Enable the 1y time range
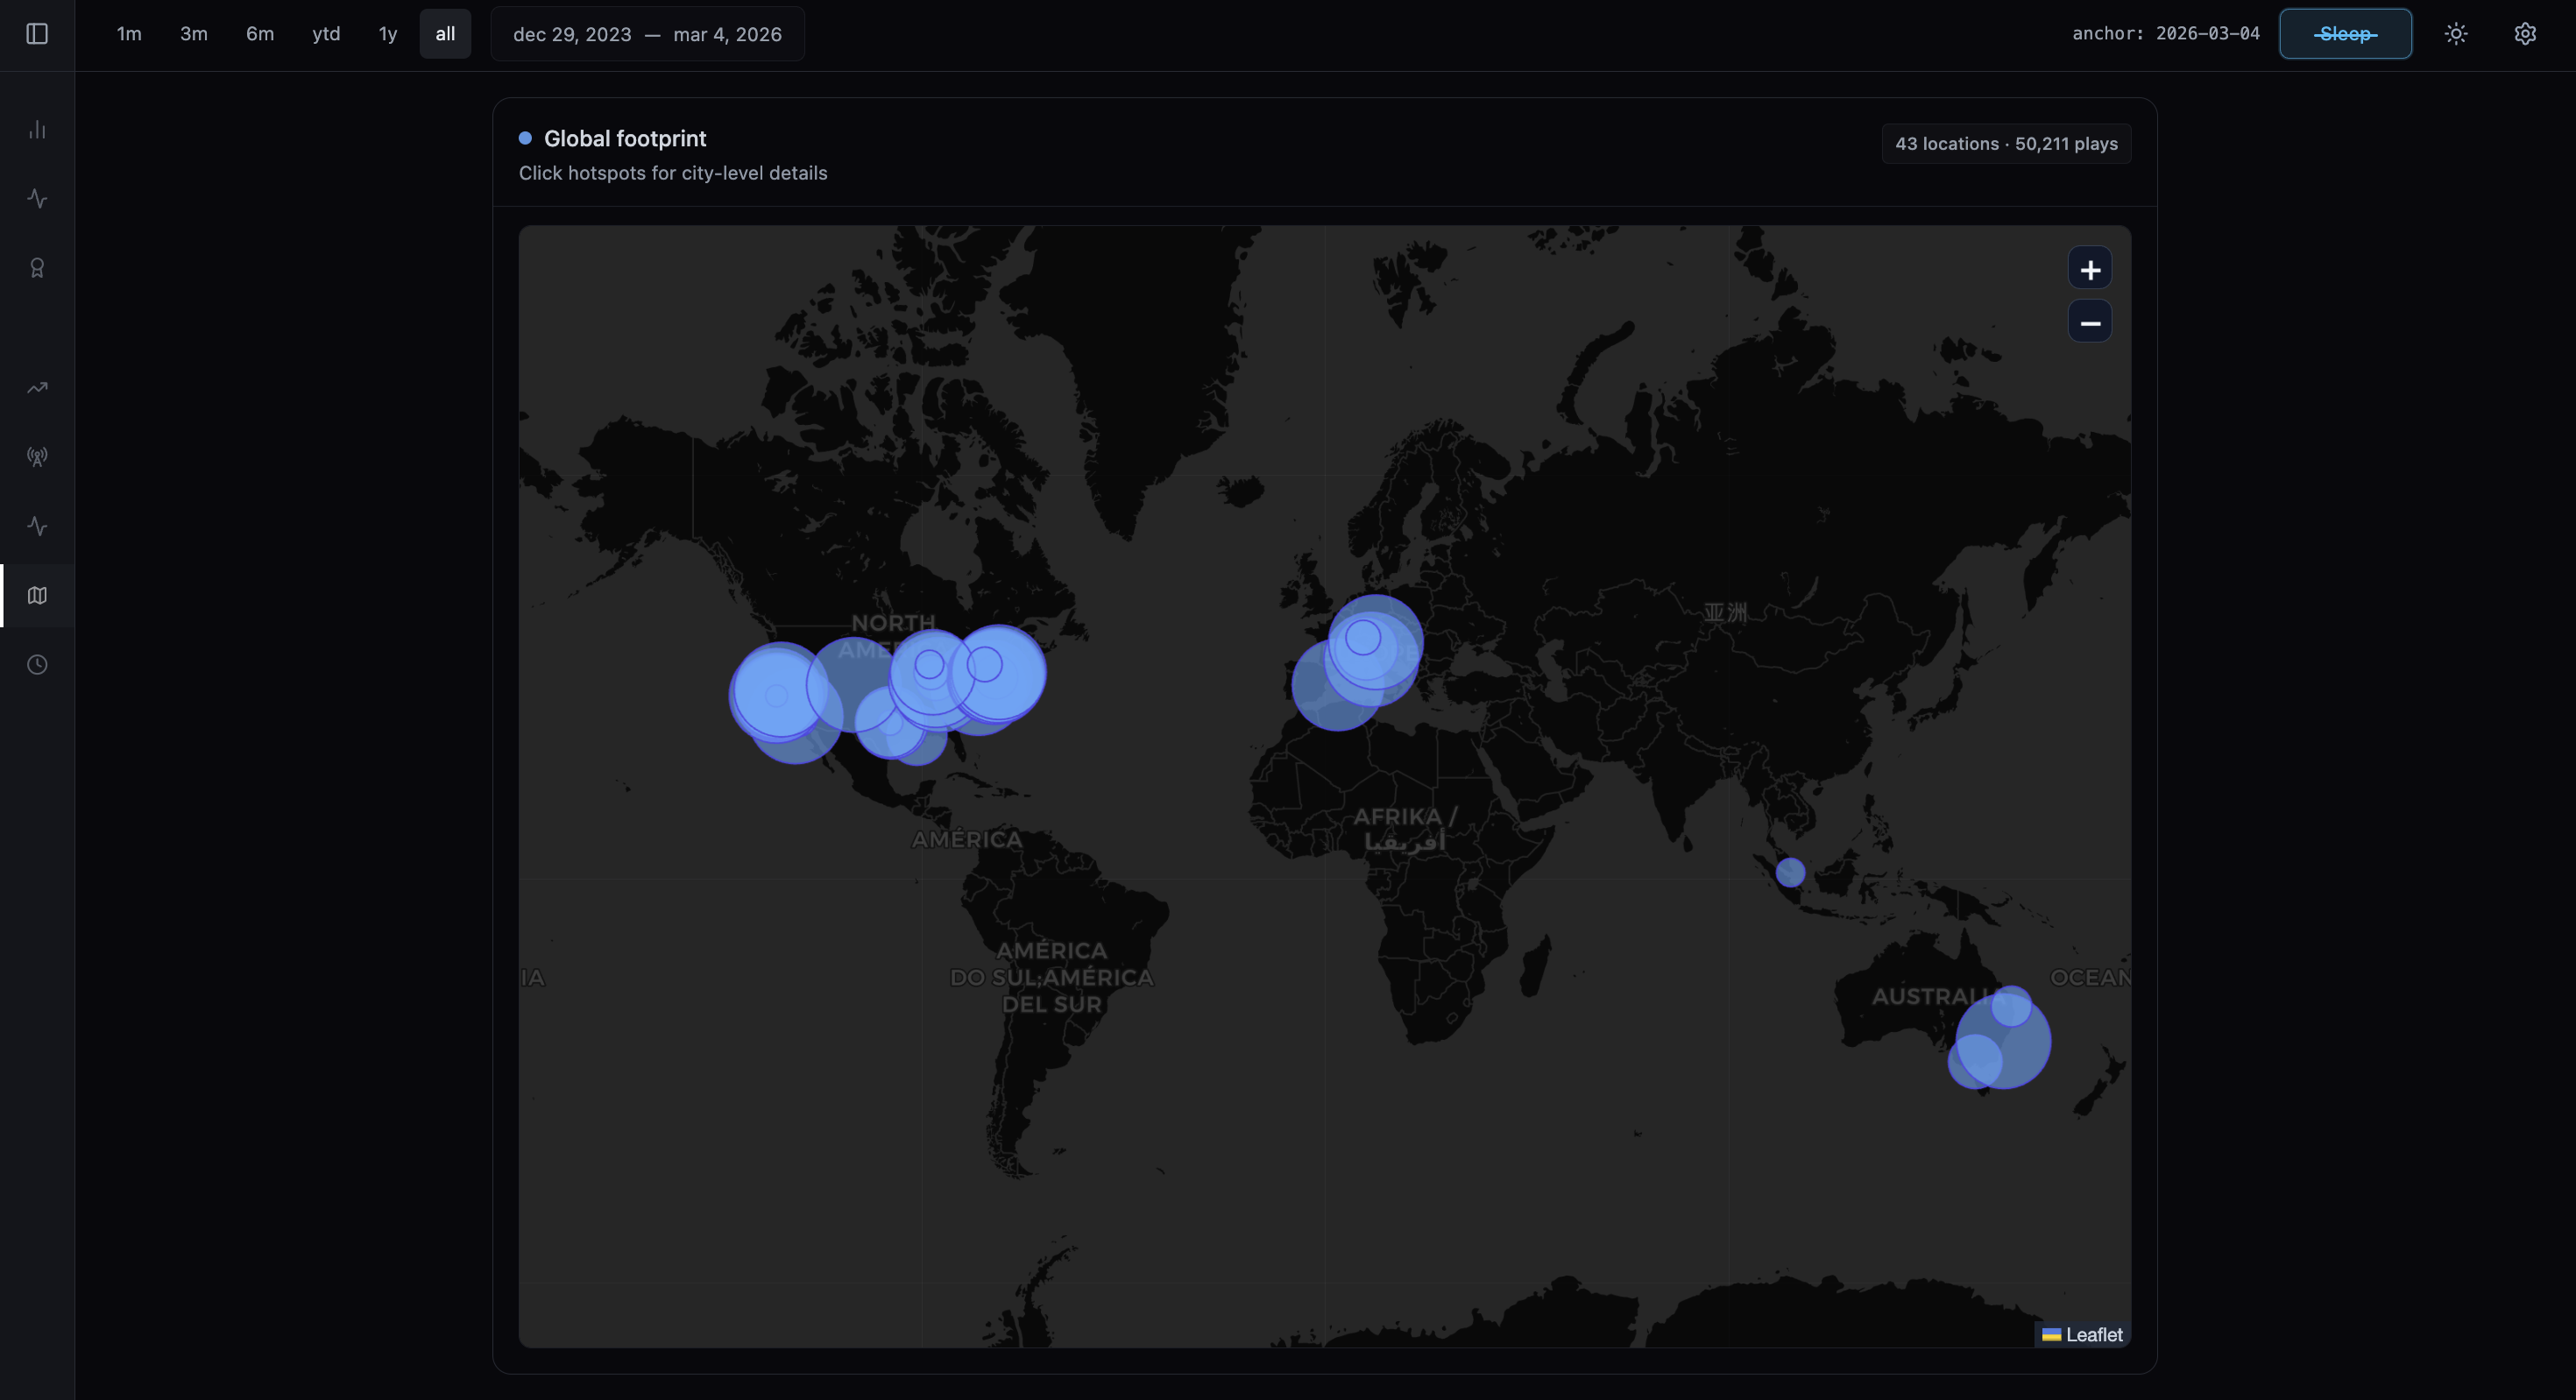This screenshot has width=2576, height=1400. (x=388, y=33)
